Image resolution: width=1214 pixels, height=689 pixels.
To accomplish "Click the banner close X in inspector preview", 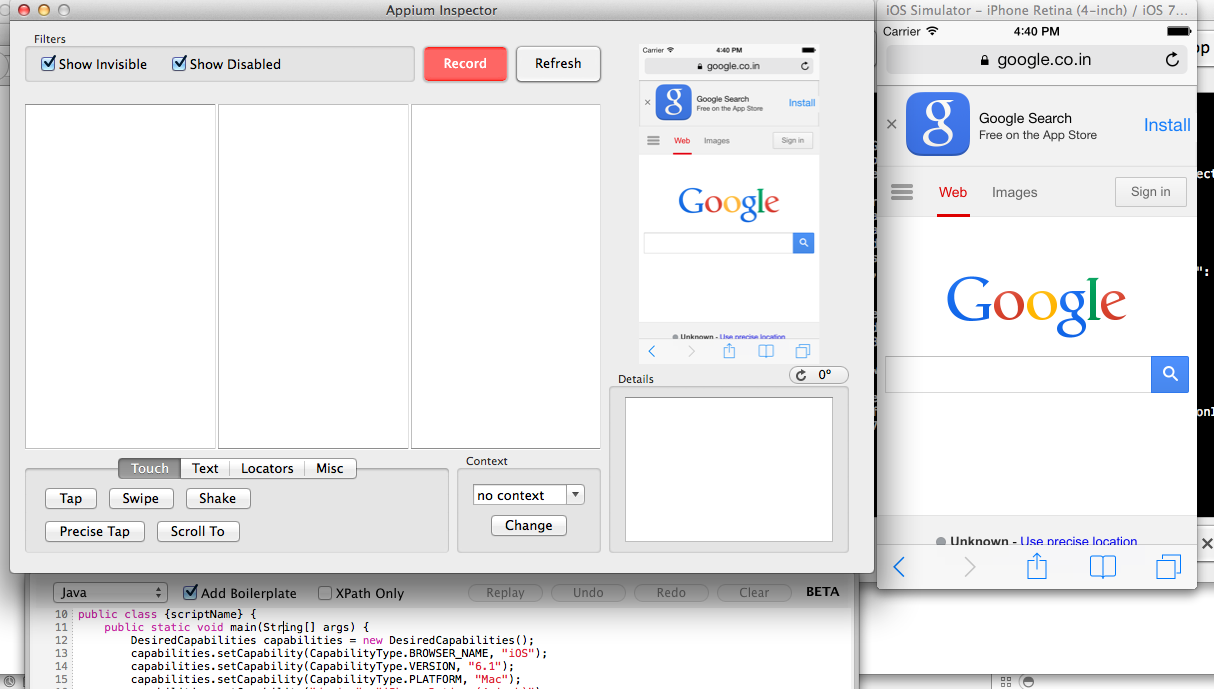I will [647, 102].
